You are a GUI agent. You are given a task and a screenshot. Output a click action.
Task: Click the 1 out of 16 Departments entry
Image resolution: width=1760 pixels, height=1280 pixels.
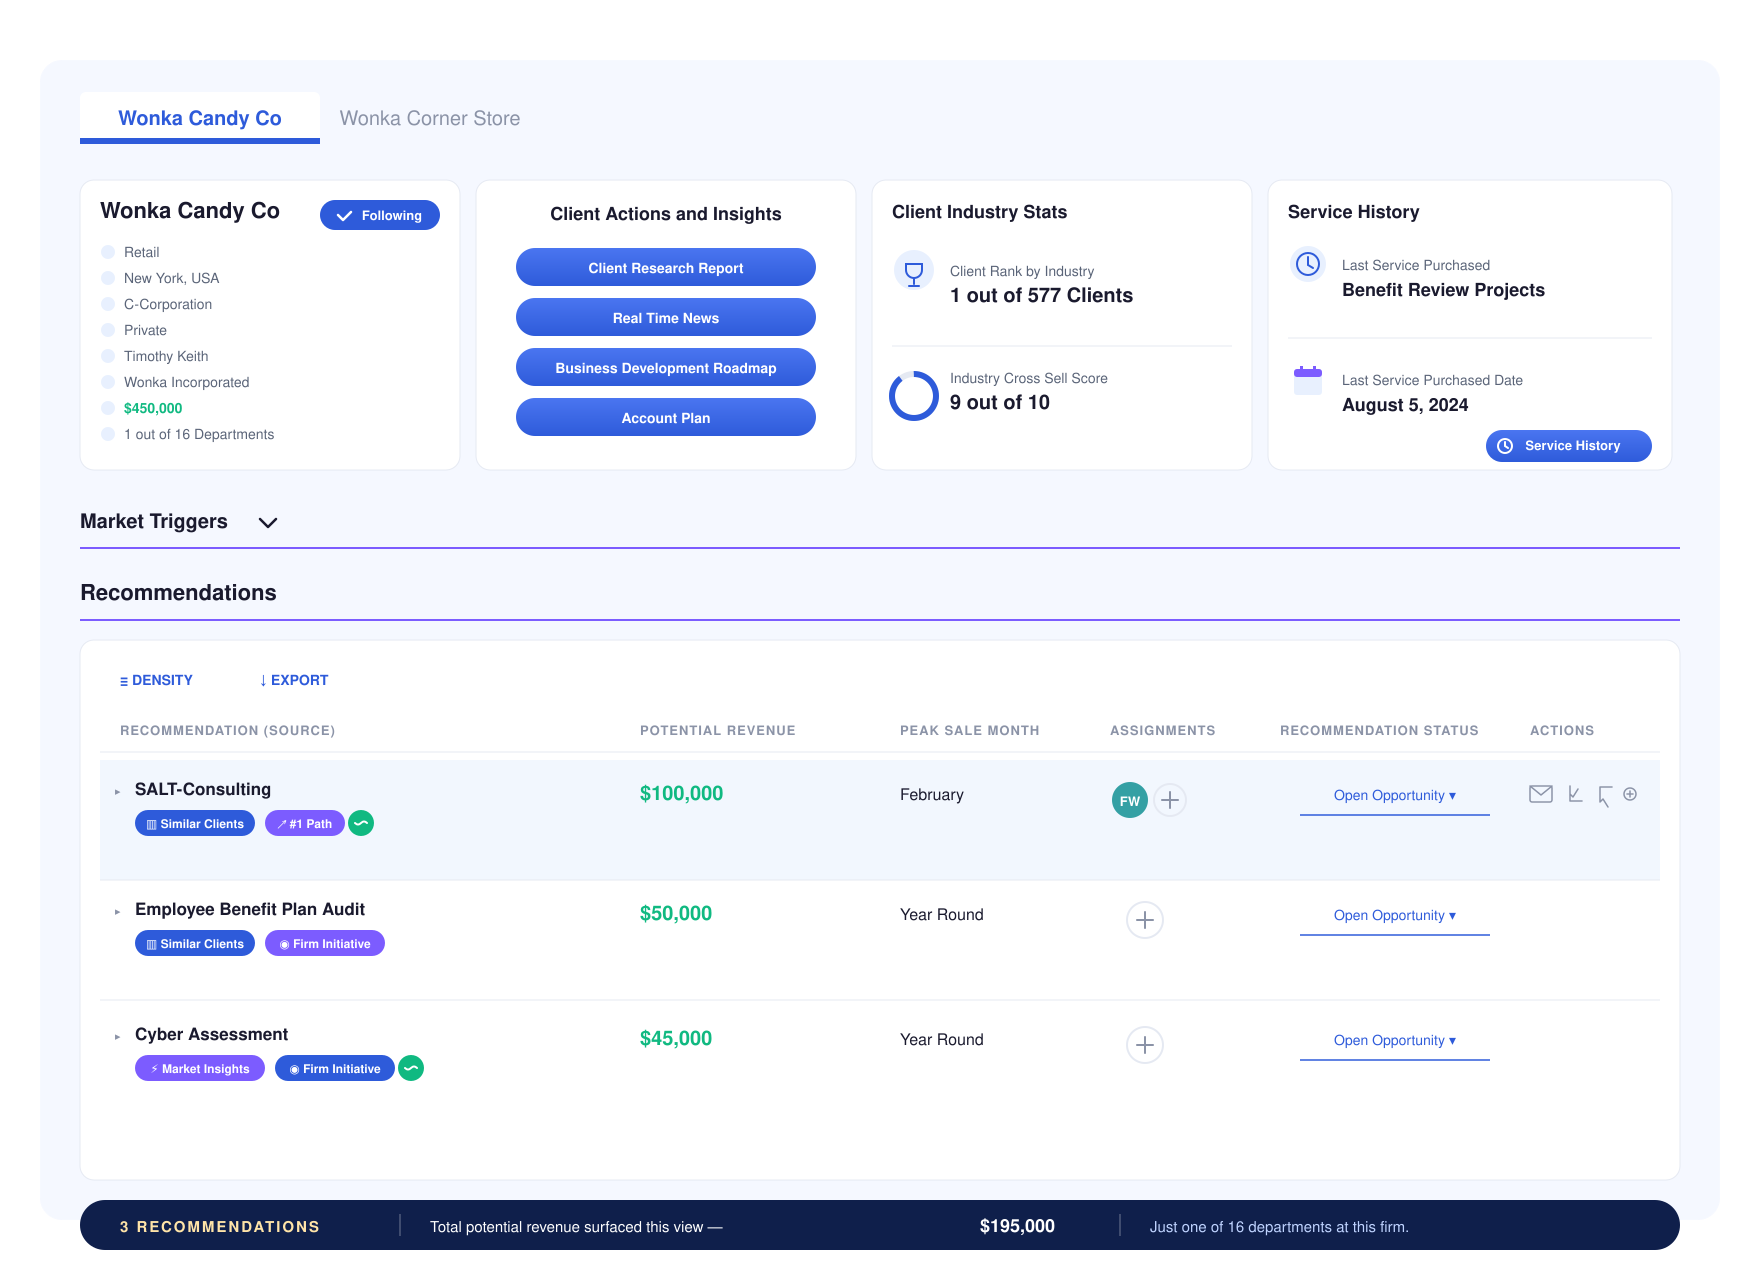pyautogui.click(x=199, y=434)
